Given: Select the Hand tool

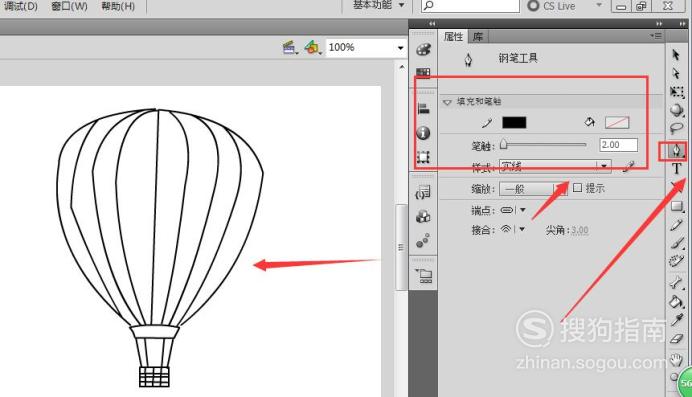Looking at the screenshot, I should point(676,360).
